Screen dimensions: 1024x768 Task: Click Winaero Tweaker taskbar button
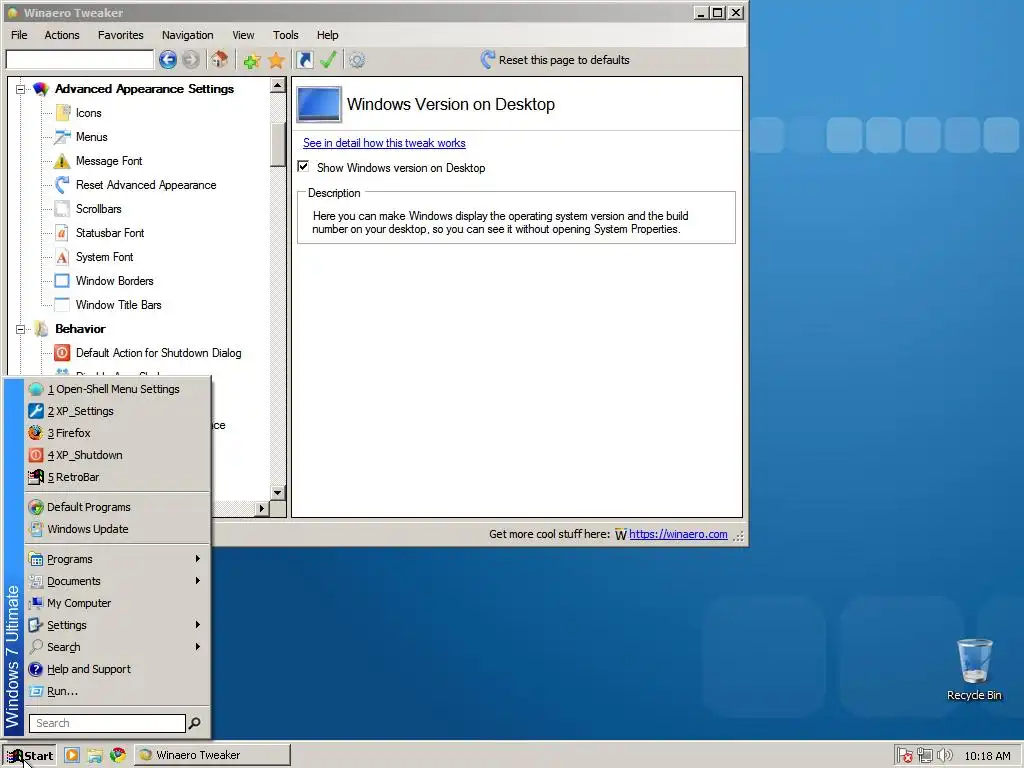click(213, 755)
